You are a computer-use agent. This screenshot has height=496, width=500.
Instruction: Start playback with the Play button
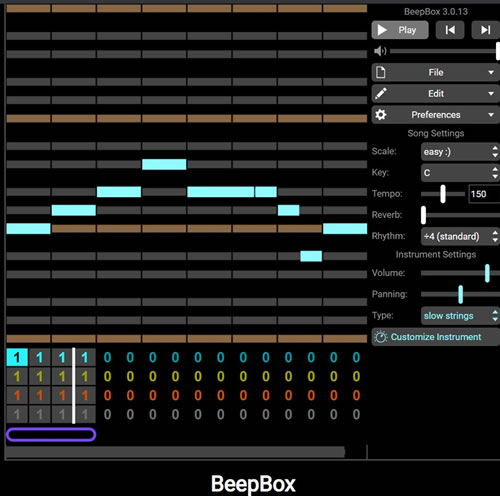(400, 30)
